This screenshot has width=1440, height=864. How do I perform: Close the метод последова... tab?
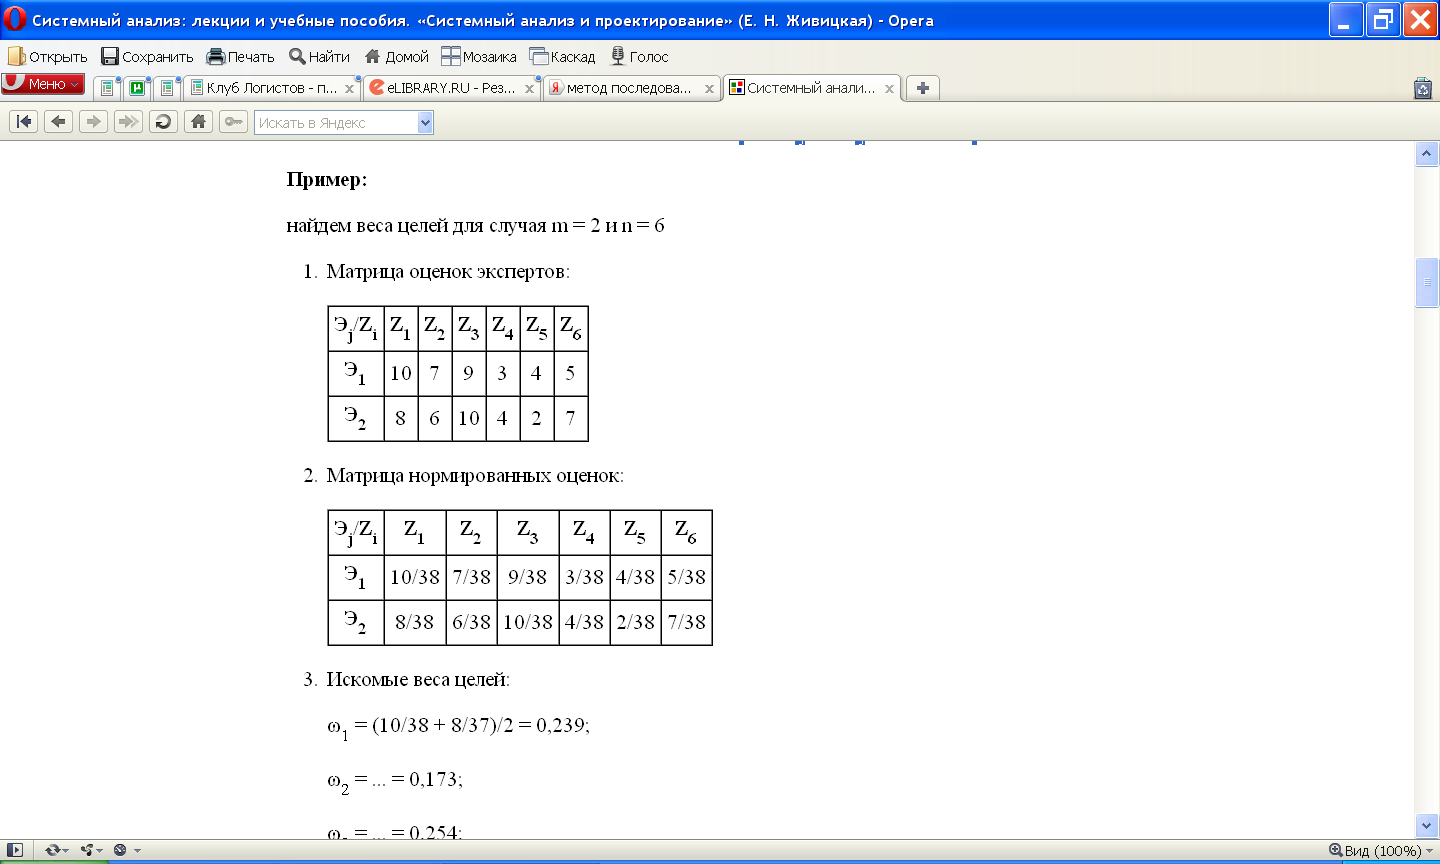click(x=709, y=89)
